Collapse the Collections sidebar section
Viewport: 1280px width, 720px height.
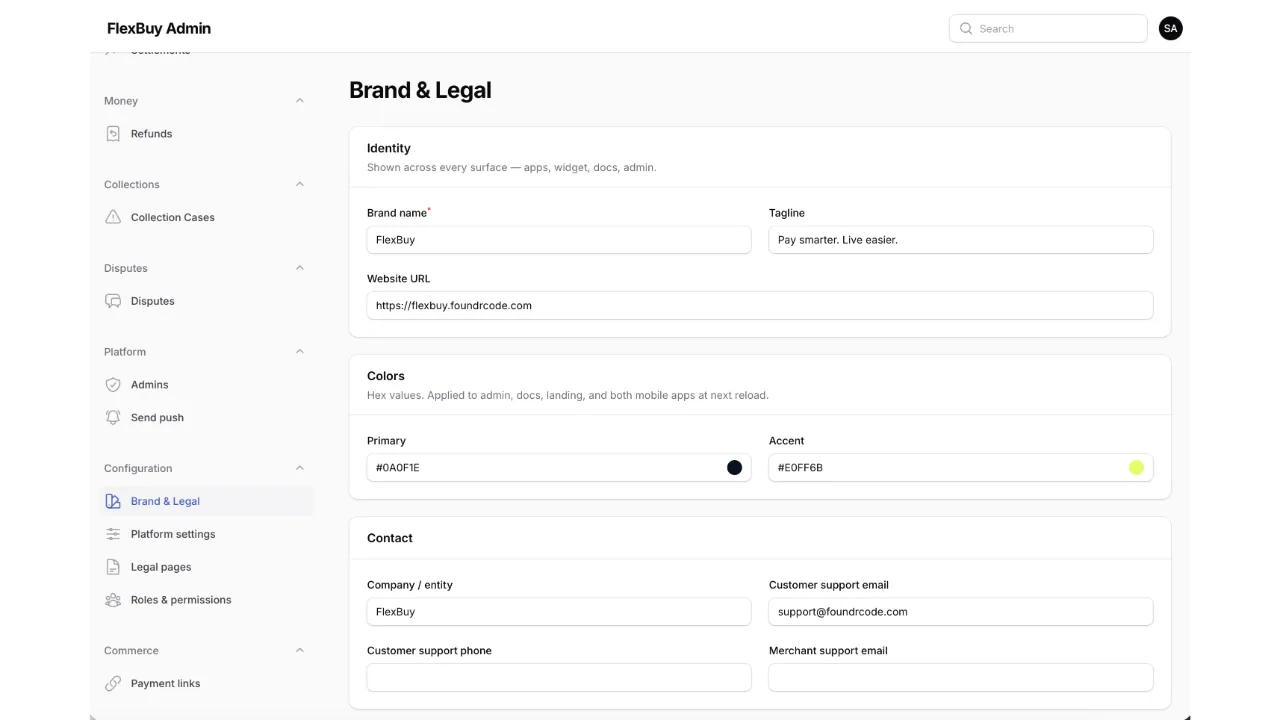pos(299,184)
